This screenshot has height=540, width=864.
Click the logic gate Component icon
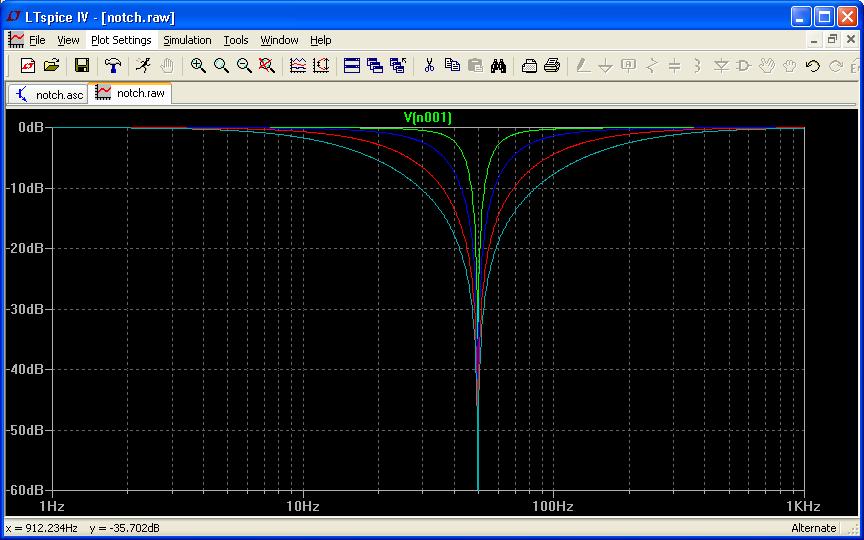(x=744, y=66)
